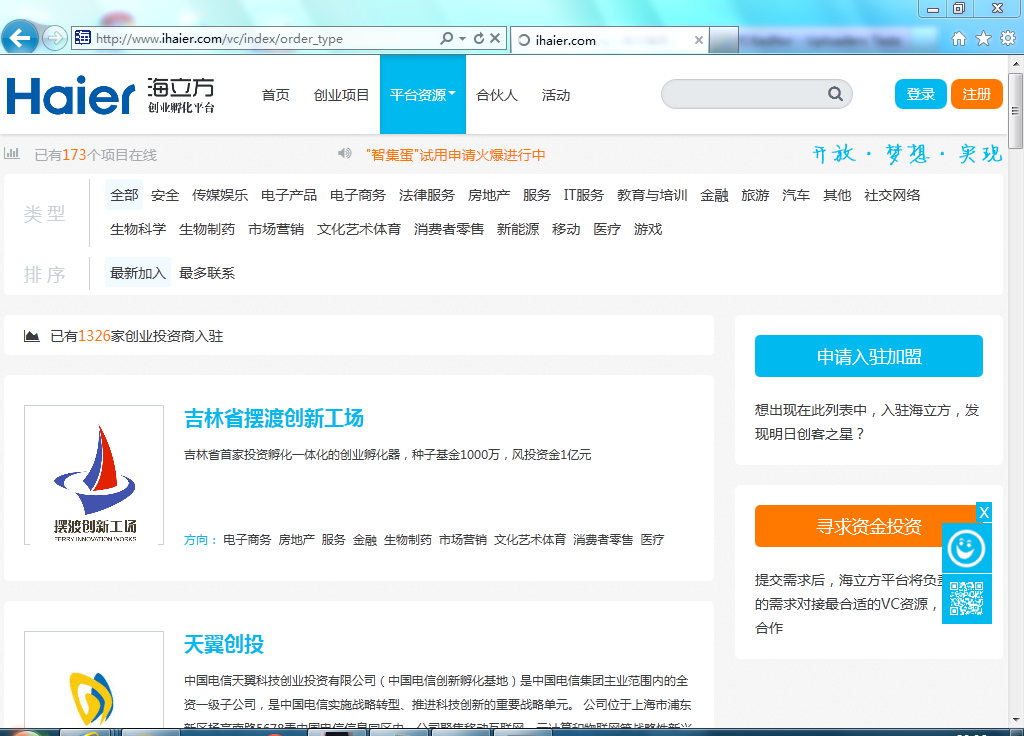Open 创业项目 navigation item
This screenshot has height=736, width=1024.
point(342,95)
